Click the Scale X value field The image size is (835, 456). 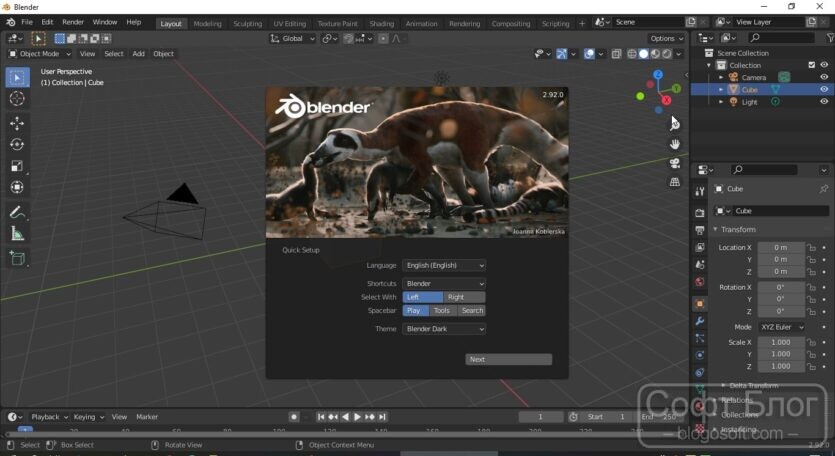tap(781, 343)
